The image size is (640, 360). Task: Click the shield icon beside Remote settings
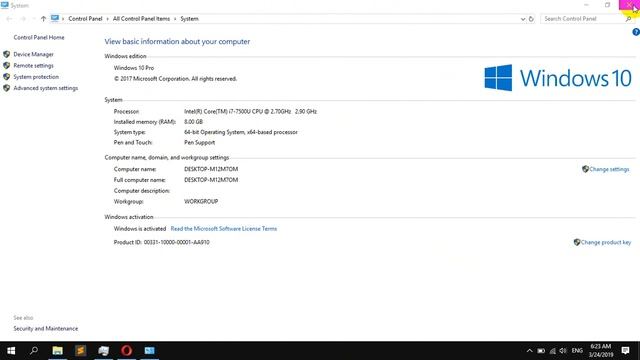point(7,65)
